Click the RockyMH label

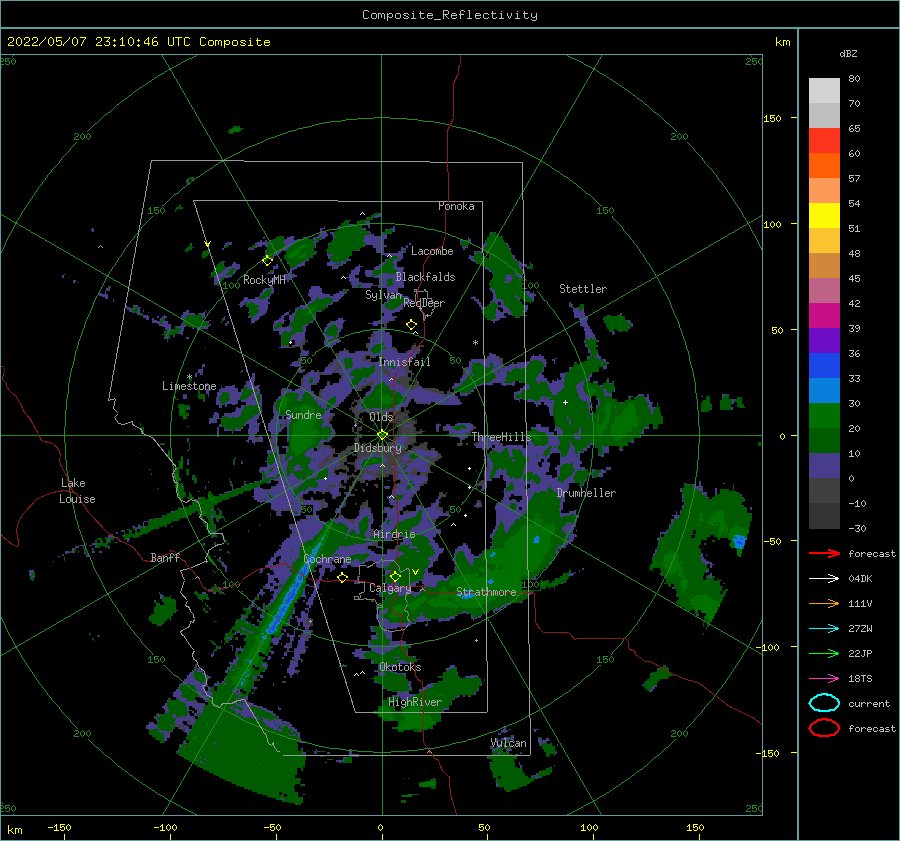pyautogui.click(x=264, y=280)
